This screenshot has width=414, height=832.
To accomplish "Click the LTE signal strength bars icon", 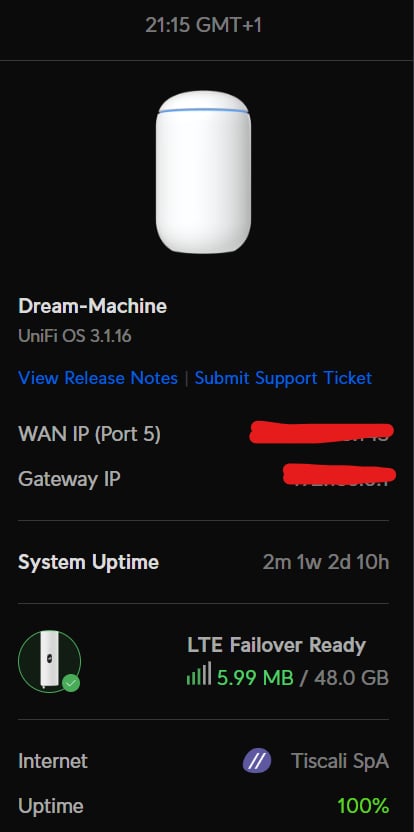I will click(x=199, y=673).
